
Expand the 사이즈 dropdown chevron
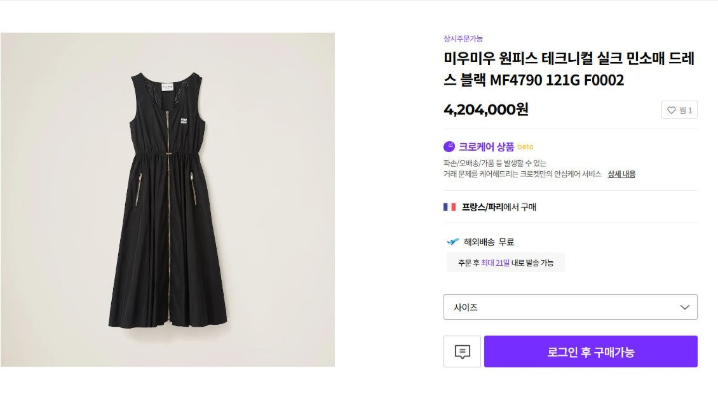point(685,307)
